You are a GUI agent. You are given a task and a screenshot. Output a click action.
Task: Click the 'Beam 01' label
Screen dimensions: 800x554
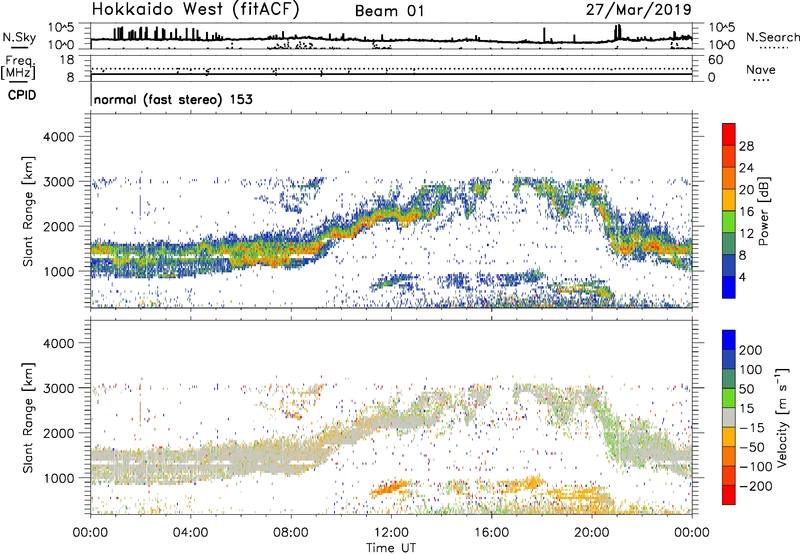coord(390,11)
